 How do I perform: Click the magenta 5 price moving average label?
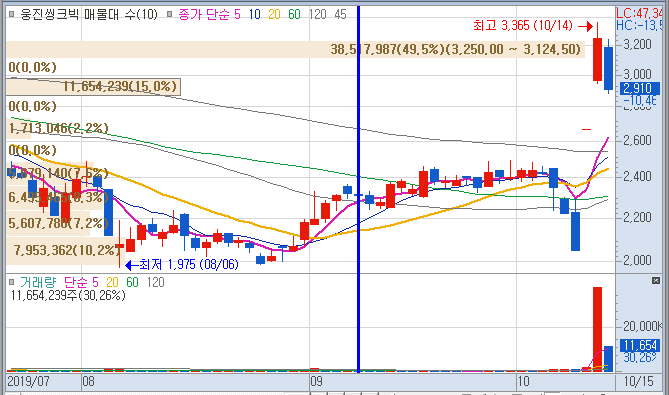click(x=237, y=15)
